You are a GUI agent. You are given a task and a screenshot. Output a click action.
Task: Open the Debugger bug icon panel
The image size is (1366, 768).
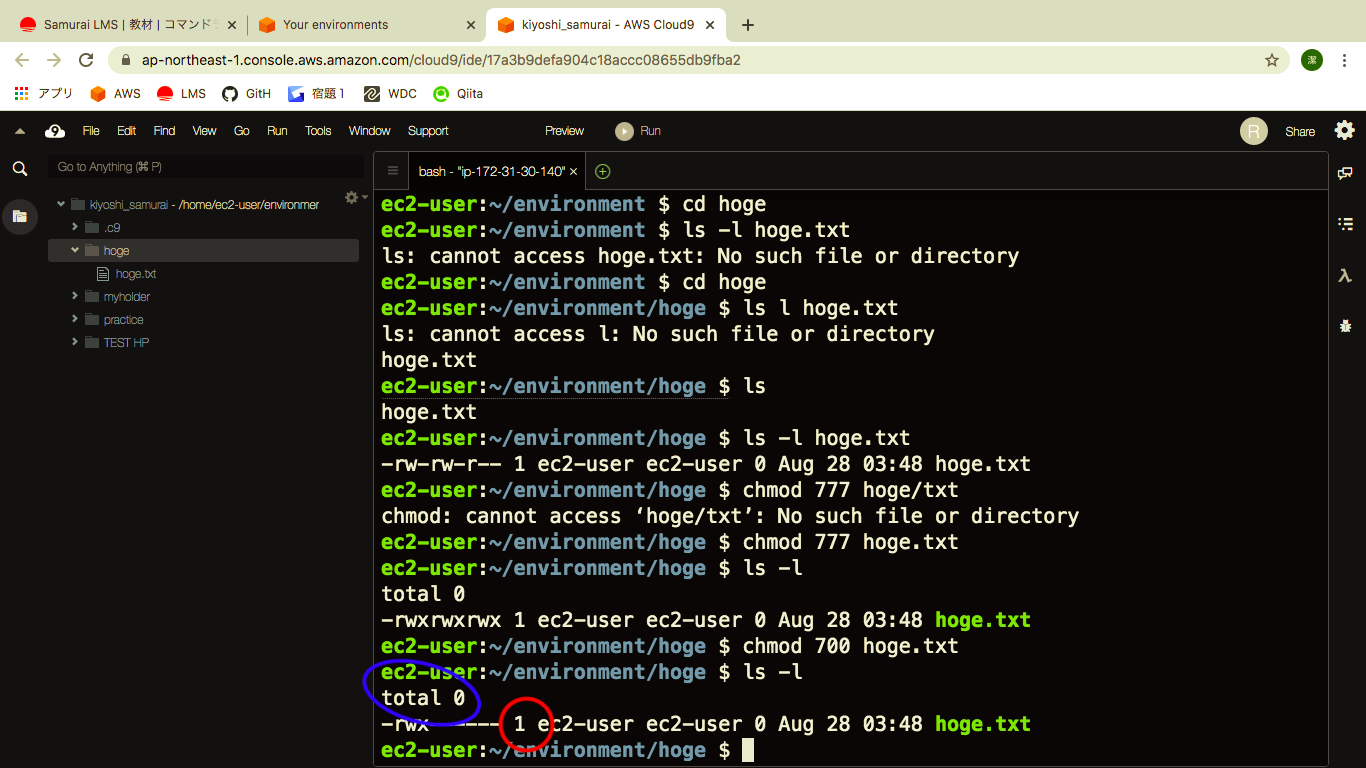(x=1345, y=326)
